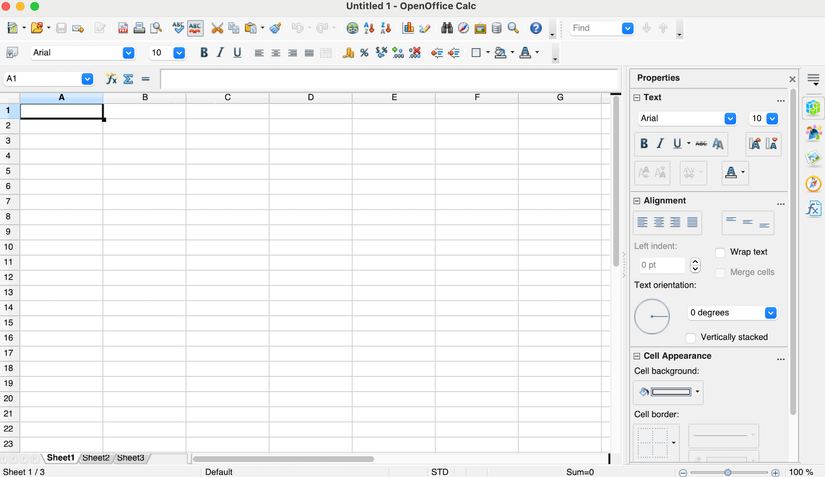Open Find & Replace binoculars icon
Viewport: 825px width, 477px height.
pyautogui.click(x=447, y=28)
